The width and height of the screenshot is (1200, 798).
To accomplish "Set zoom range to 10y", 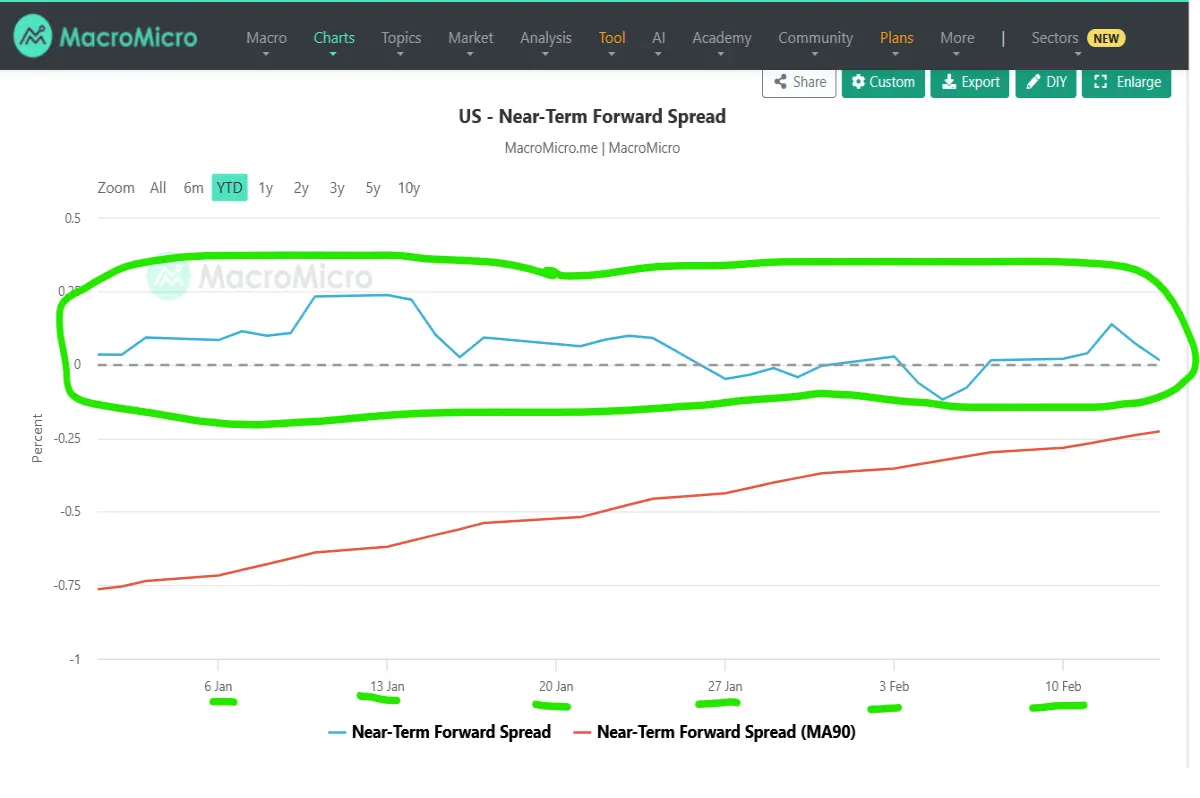I will (409, 188).
